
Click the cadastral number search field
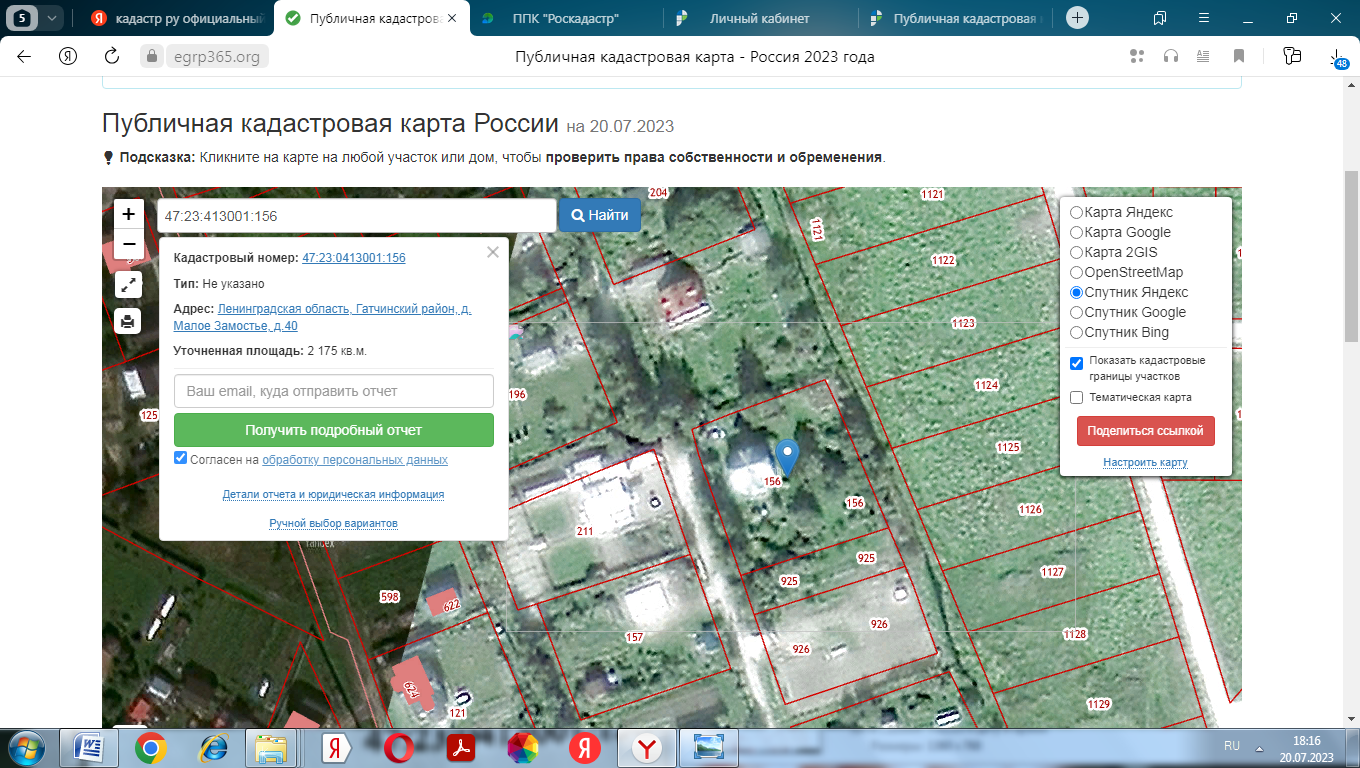point(356,215)
